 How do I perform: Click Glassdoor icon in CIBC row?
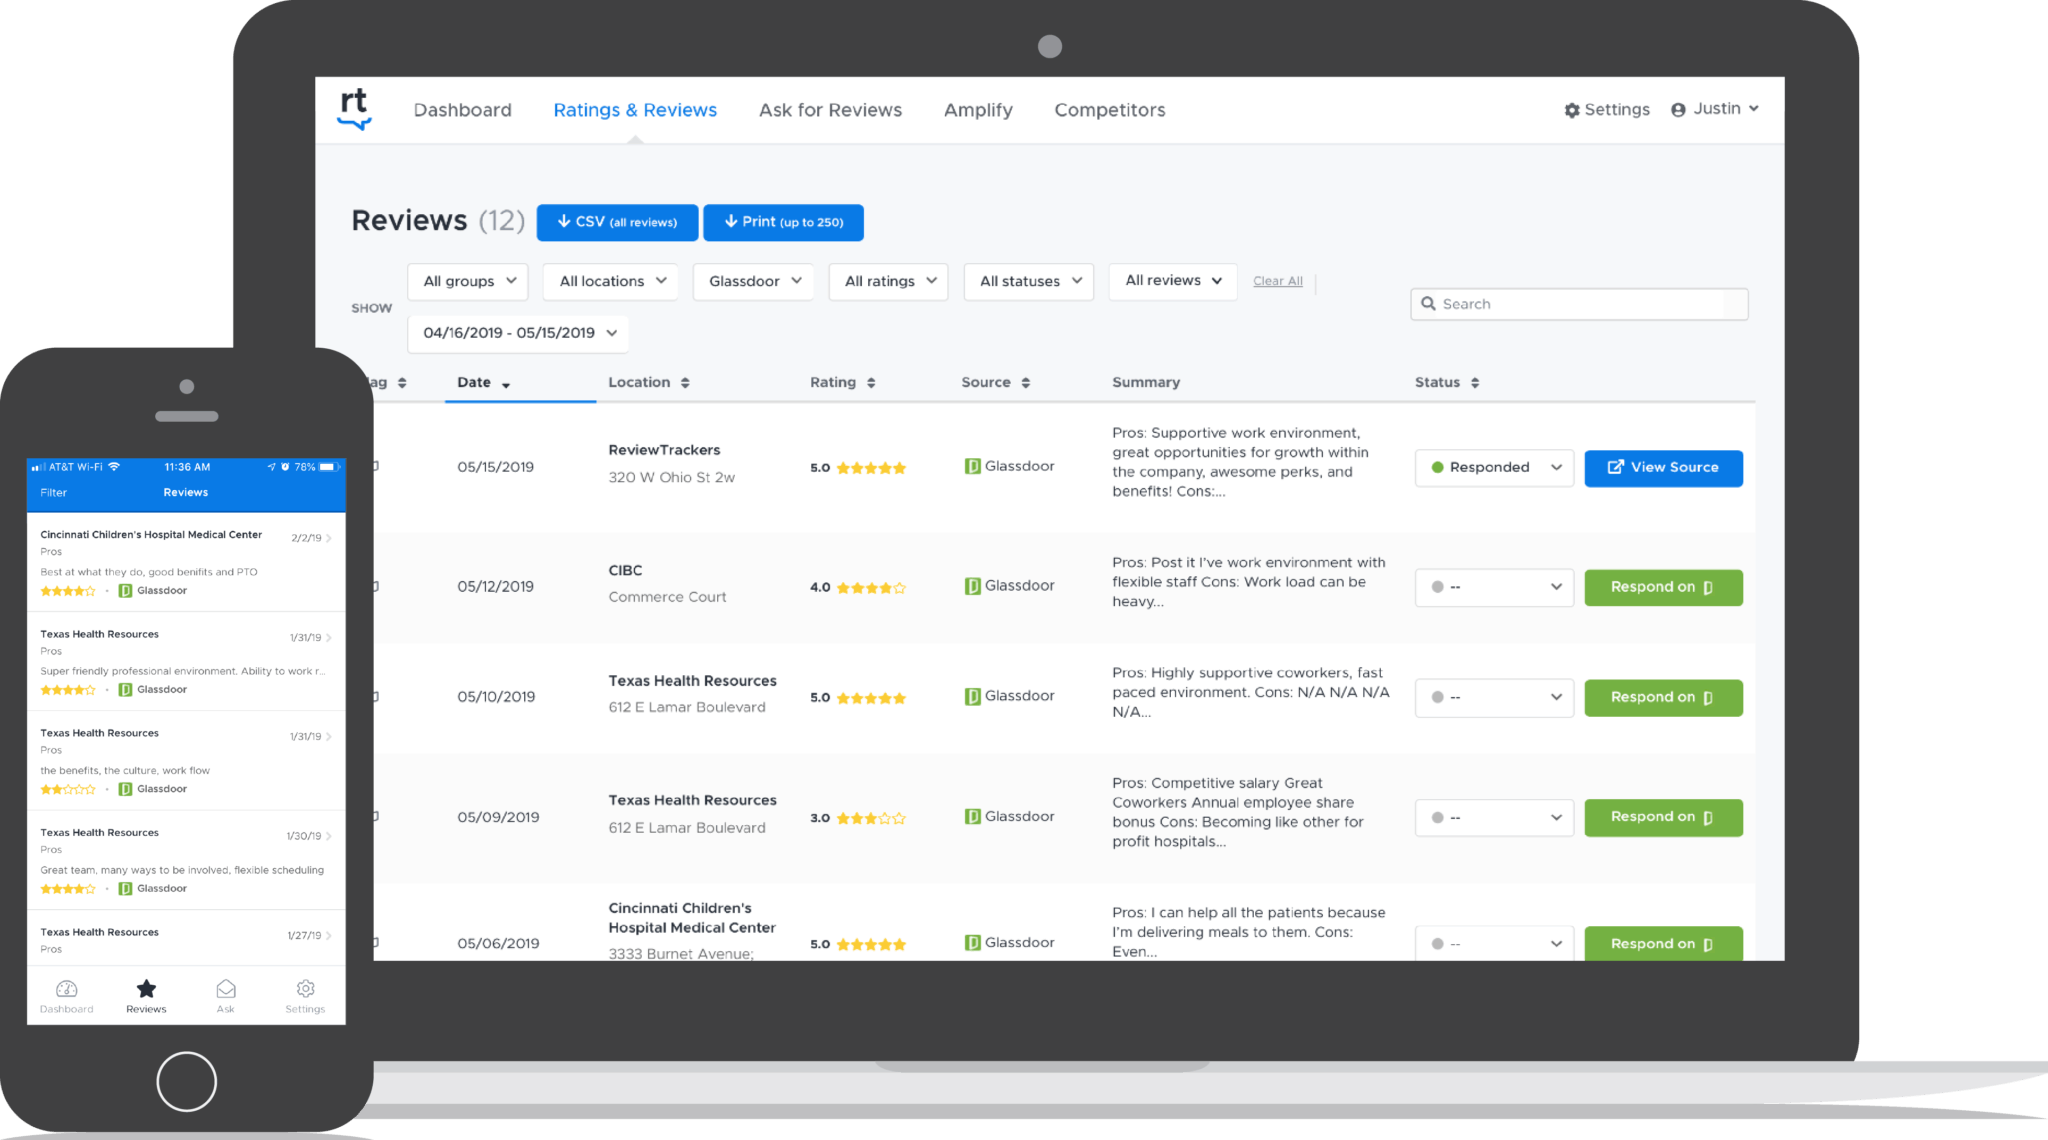[x=972, y=587]
